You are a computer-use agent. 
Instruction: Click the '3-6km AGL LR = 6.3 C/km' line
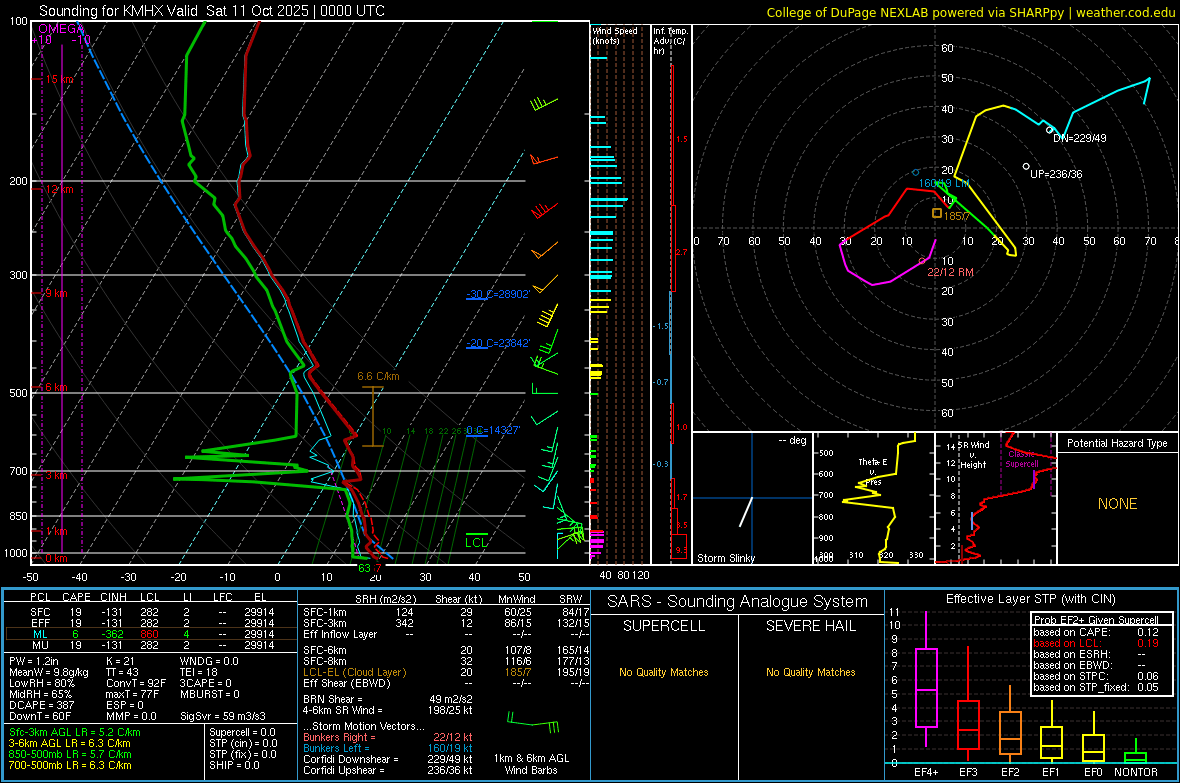pos(69,743)
